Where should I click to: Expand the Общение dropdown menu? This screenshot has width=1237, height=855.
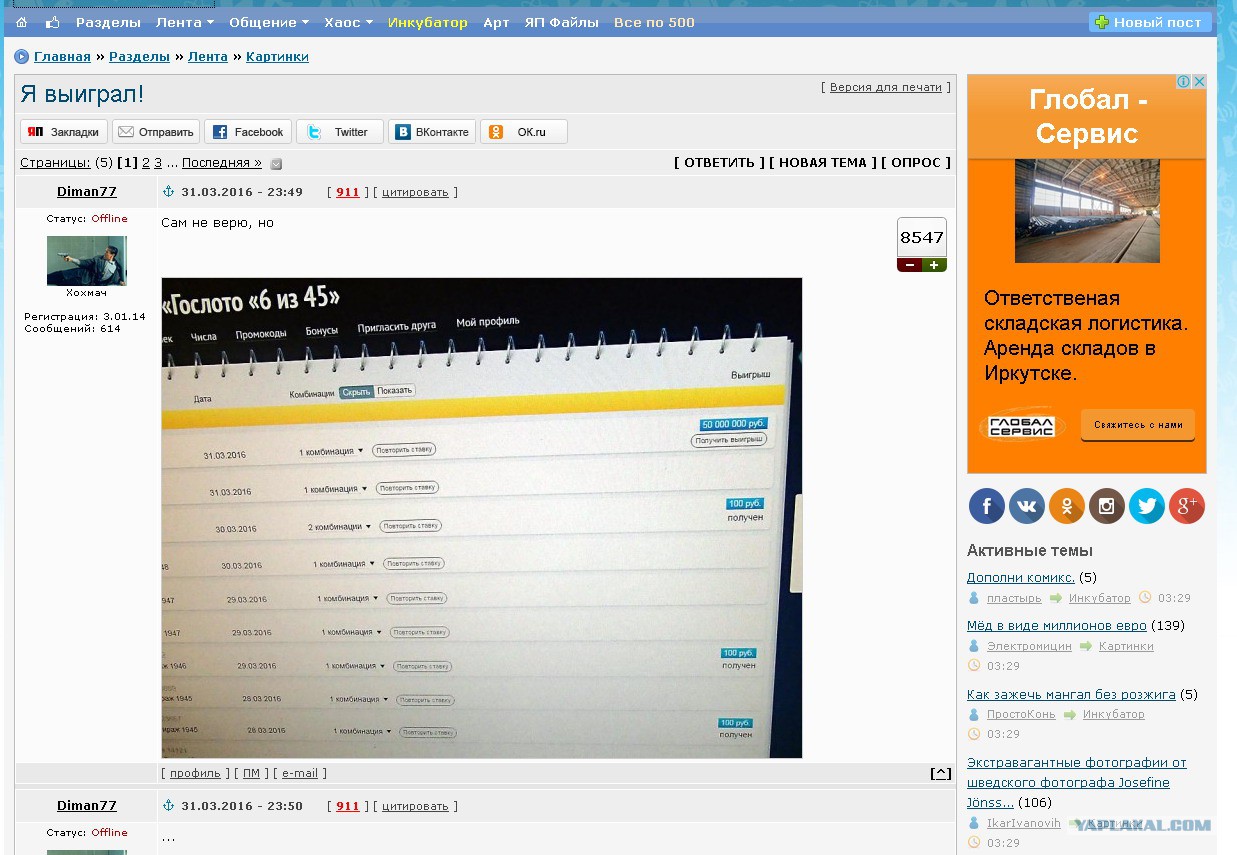coord(269,22)
